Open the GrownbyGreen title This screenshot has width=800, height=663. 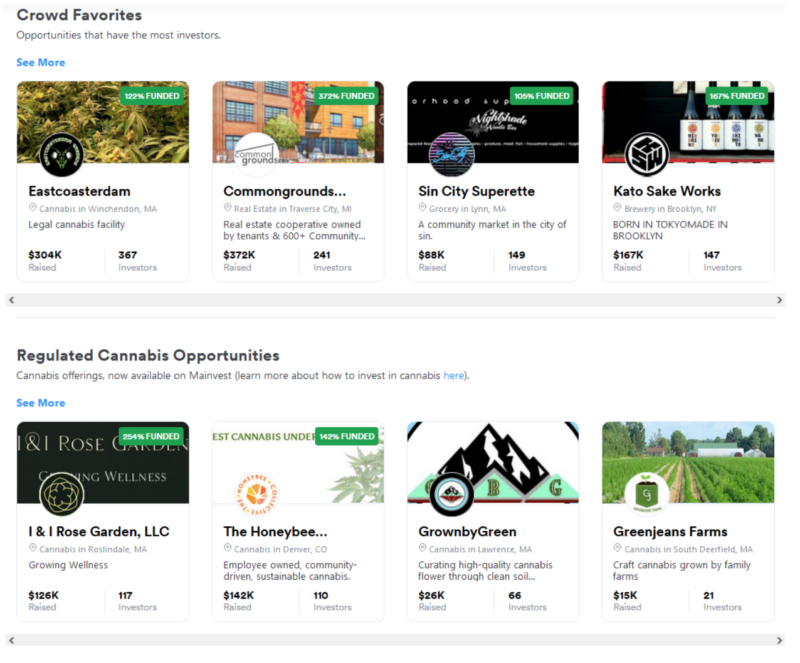click(x=467, y=532)
